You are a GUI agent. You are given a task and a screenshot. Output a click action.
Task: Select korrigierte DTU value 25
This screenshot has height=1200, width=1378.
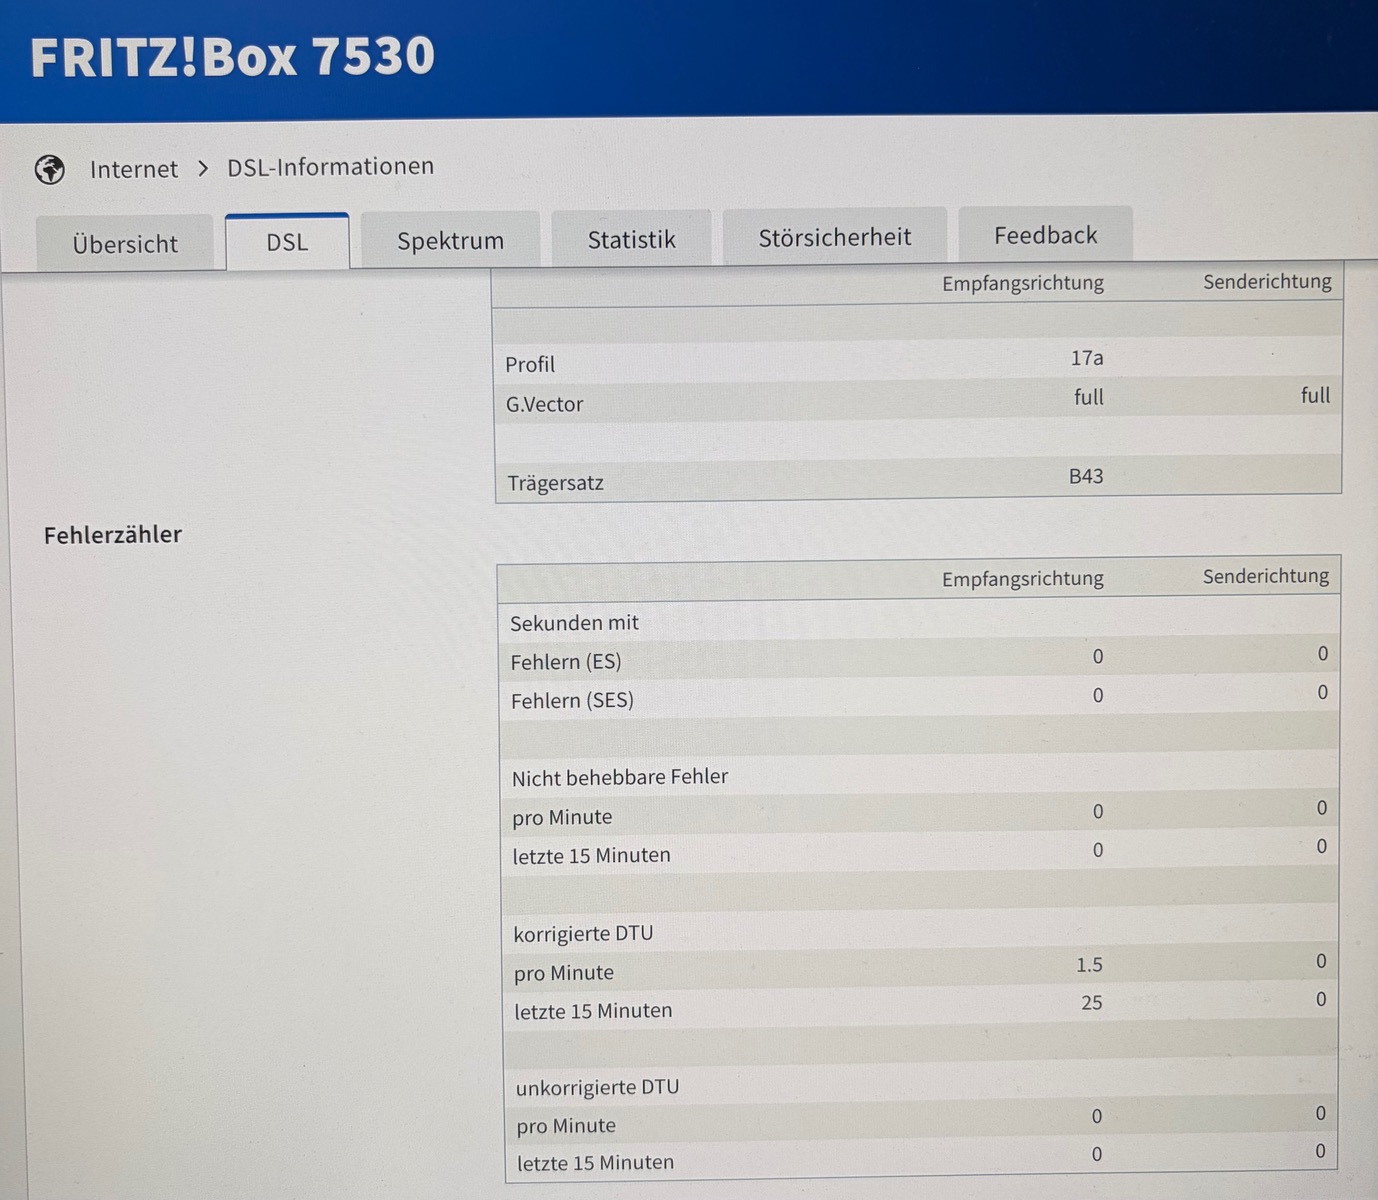1092,1002
